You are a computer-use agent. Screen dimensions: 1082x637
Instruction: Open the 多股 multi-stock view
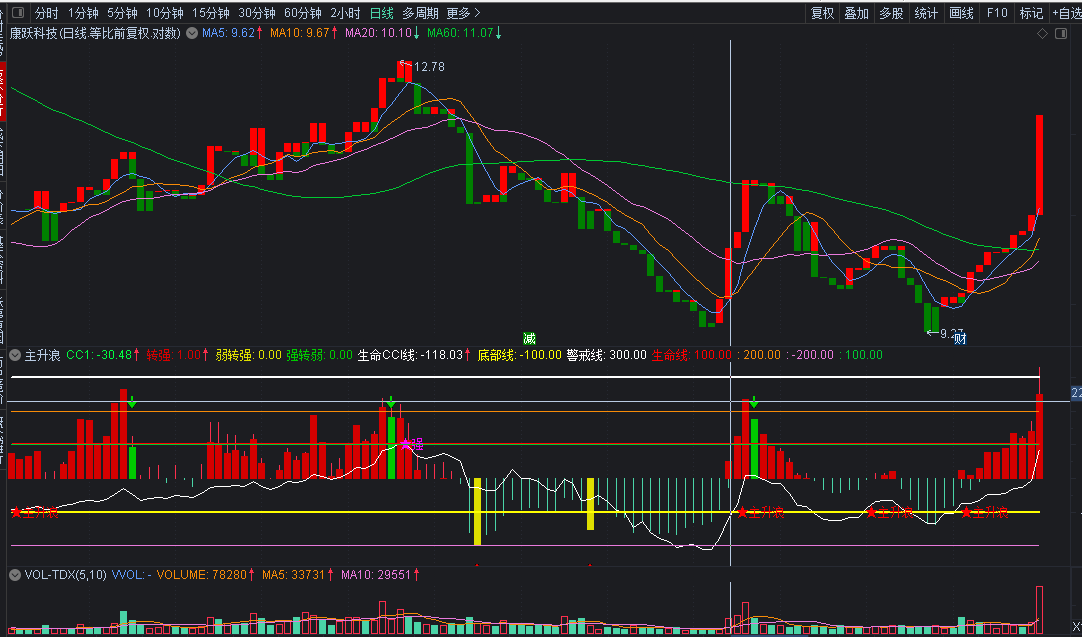[892, 13]
